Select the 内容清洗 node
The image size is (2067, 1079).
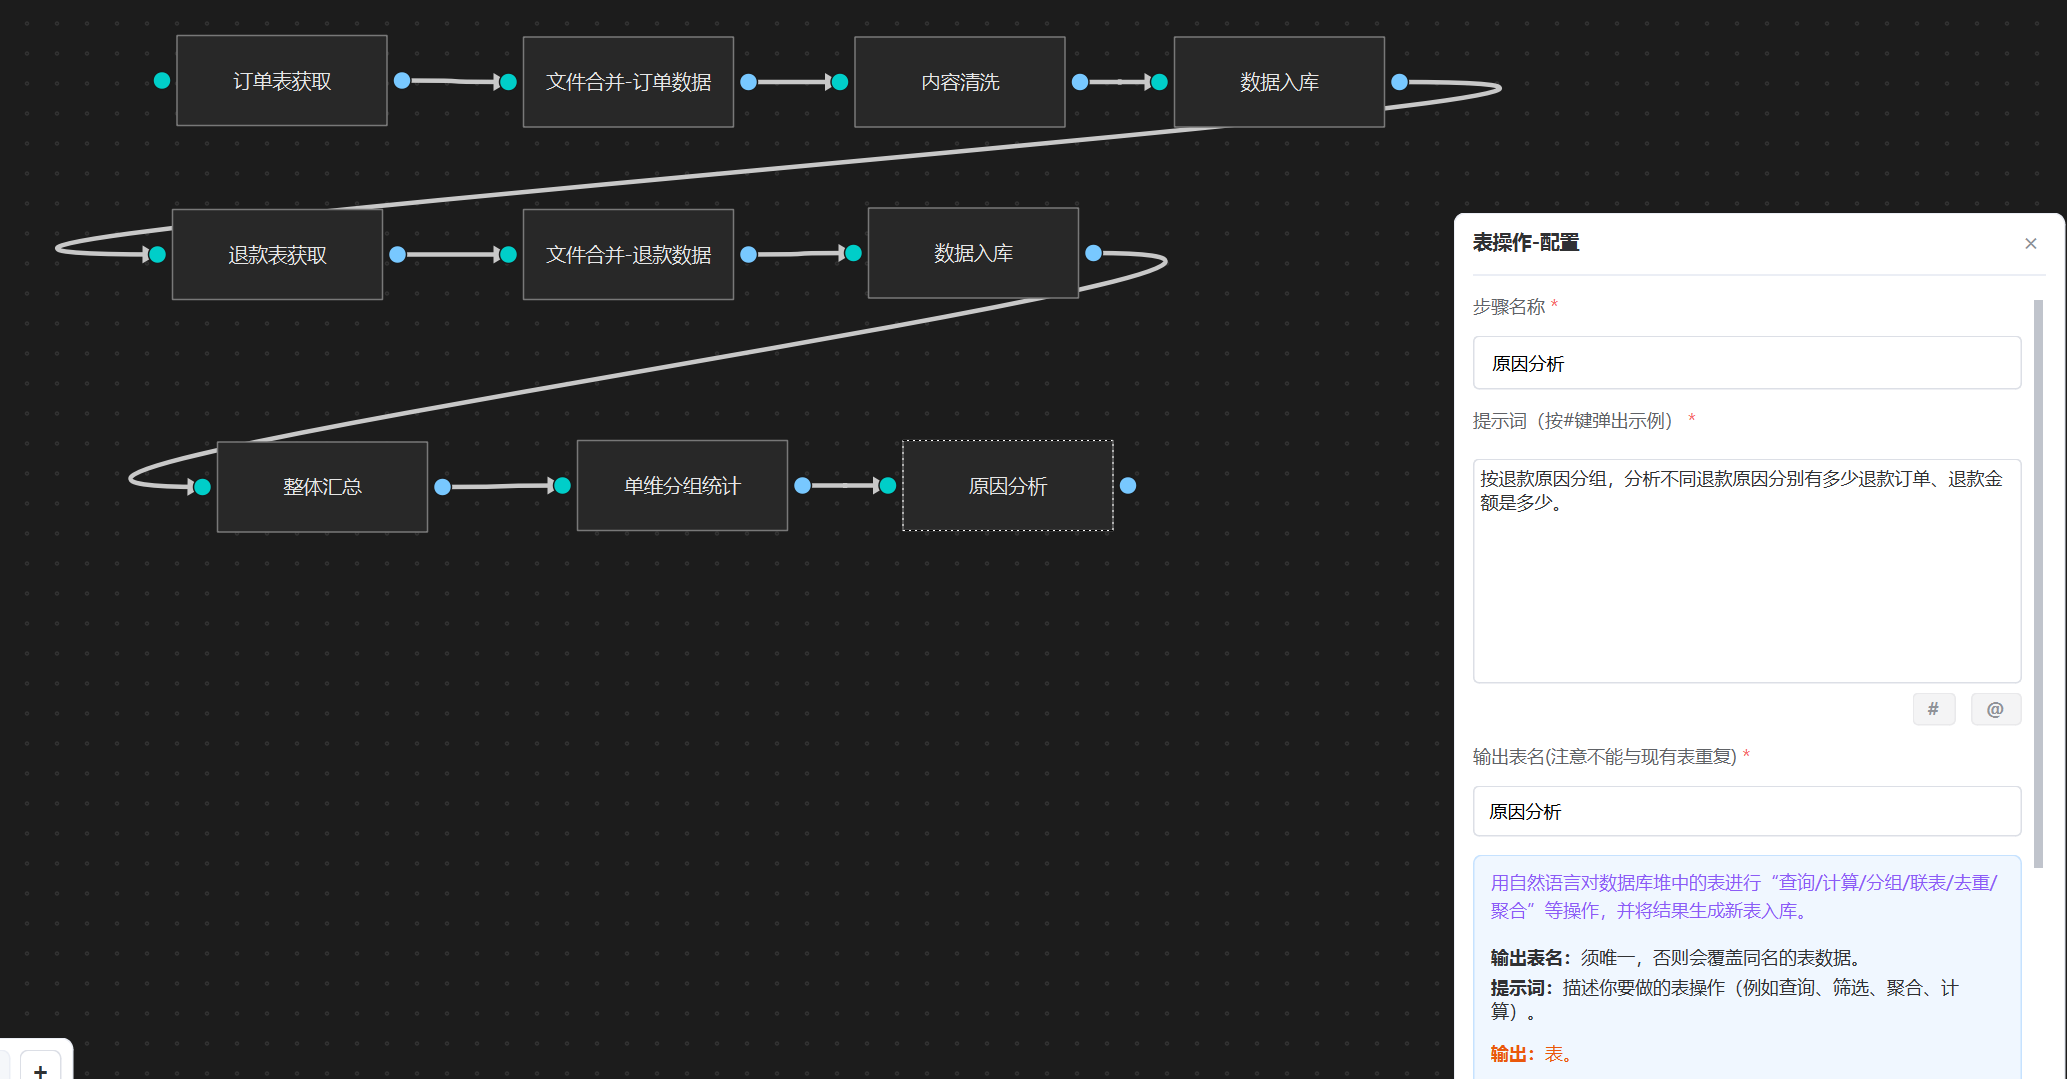click(959, 82)
